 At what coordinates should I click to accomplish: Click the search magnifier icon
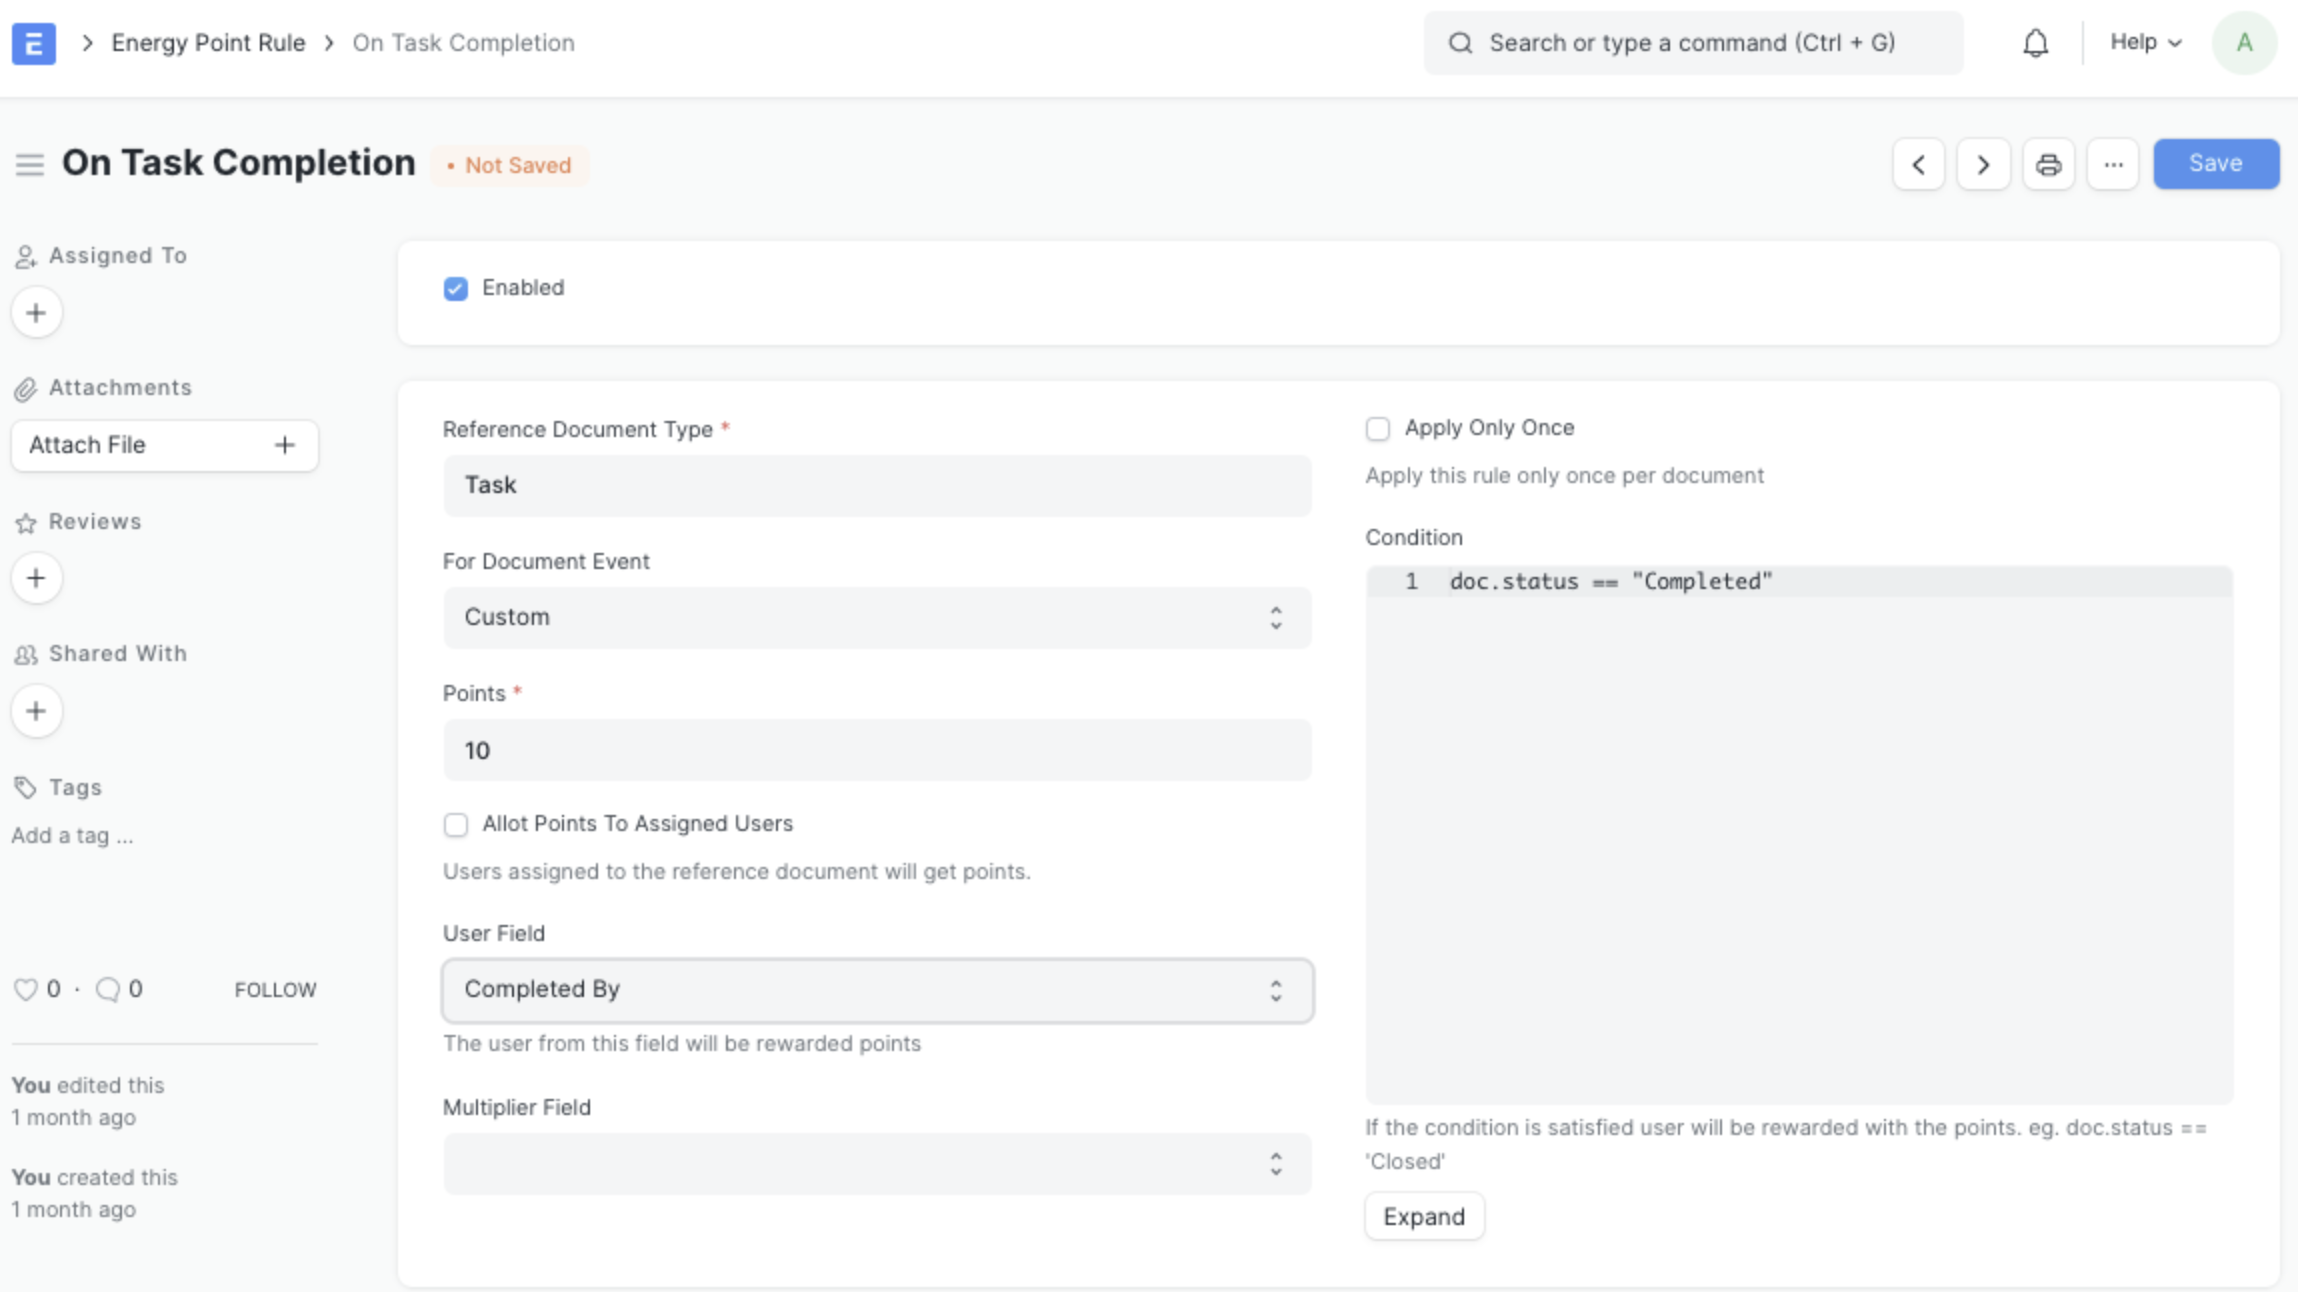coord(1460,43)
